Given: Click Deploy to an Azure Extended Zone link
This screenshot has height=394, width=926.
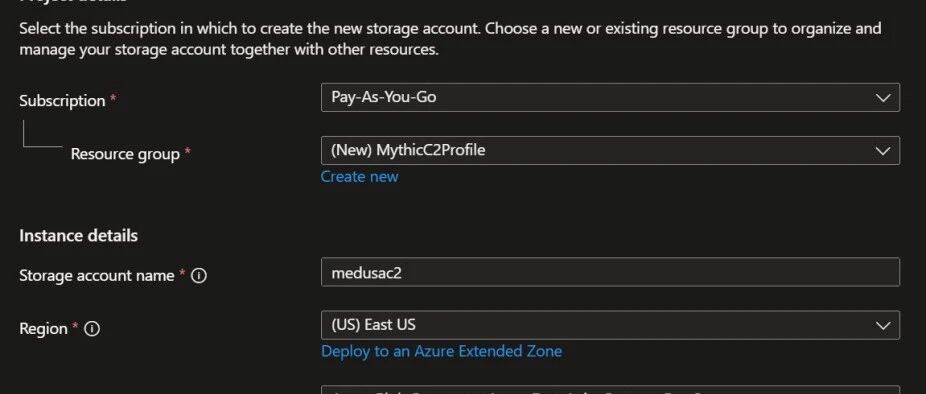Looking at the screenshot, I should pos(441,351).
